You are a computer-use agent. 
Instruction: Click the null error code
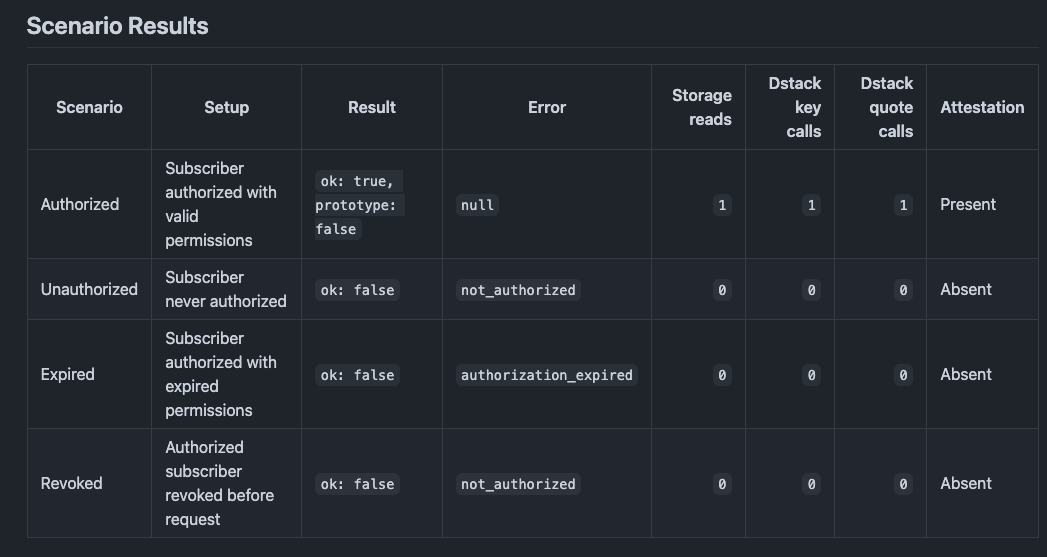[477, 205]
